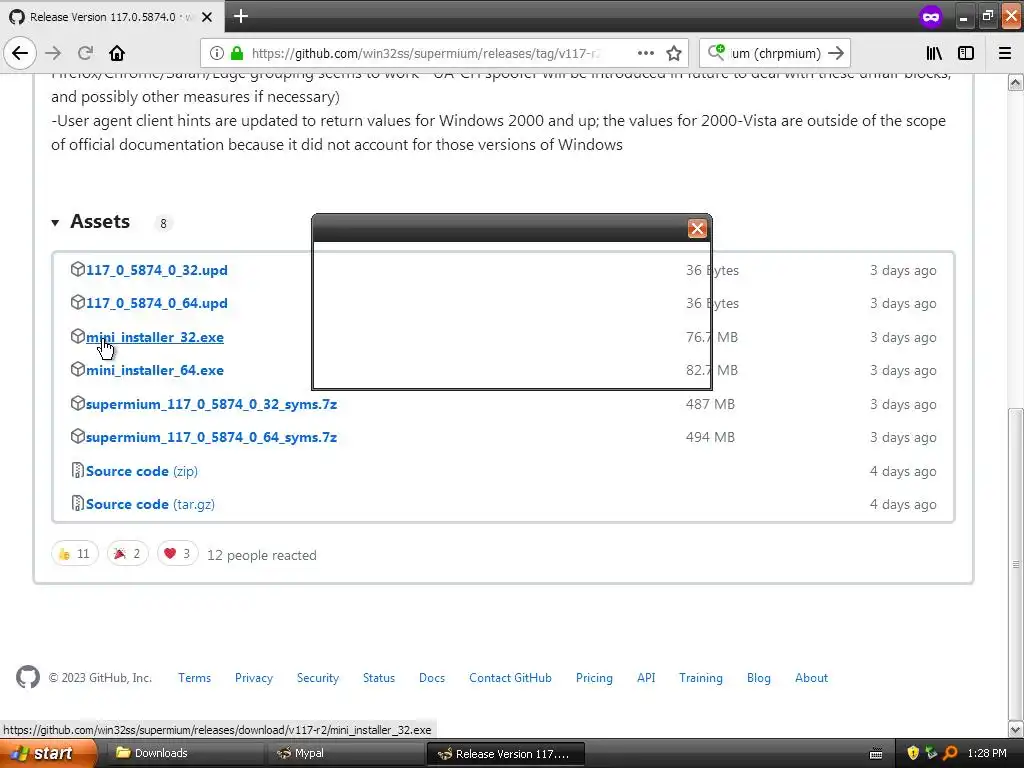
Task: Open the Library bookshelf icon
Action: [934, 54]
